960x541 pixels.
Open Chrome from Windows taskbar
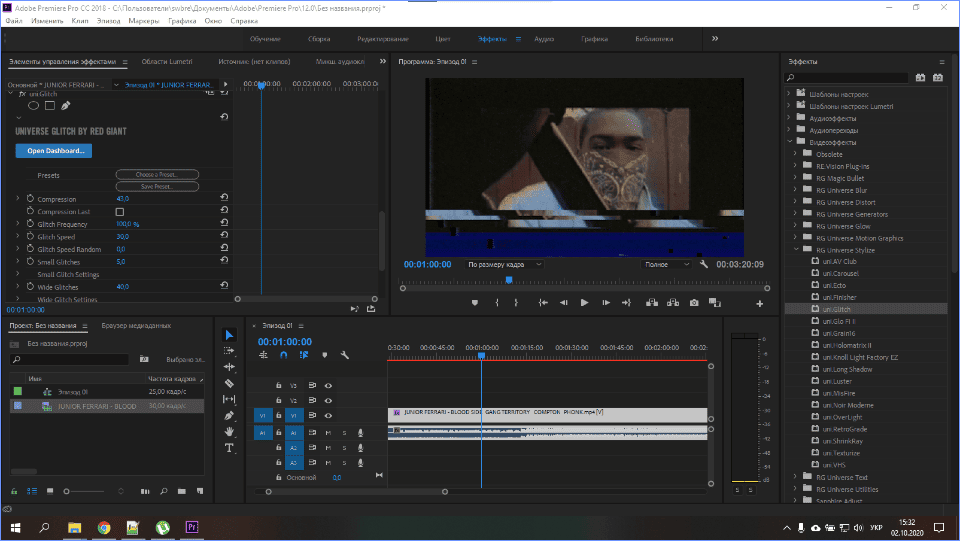[x=103, y=528]
